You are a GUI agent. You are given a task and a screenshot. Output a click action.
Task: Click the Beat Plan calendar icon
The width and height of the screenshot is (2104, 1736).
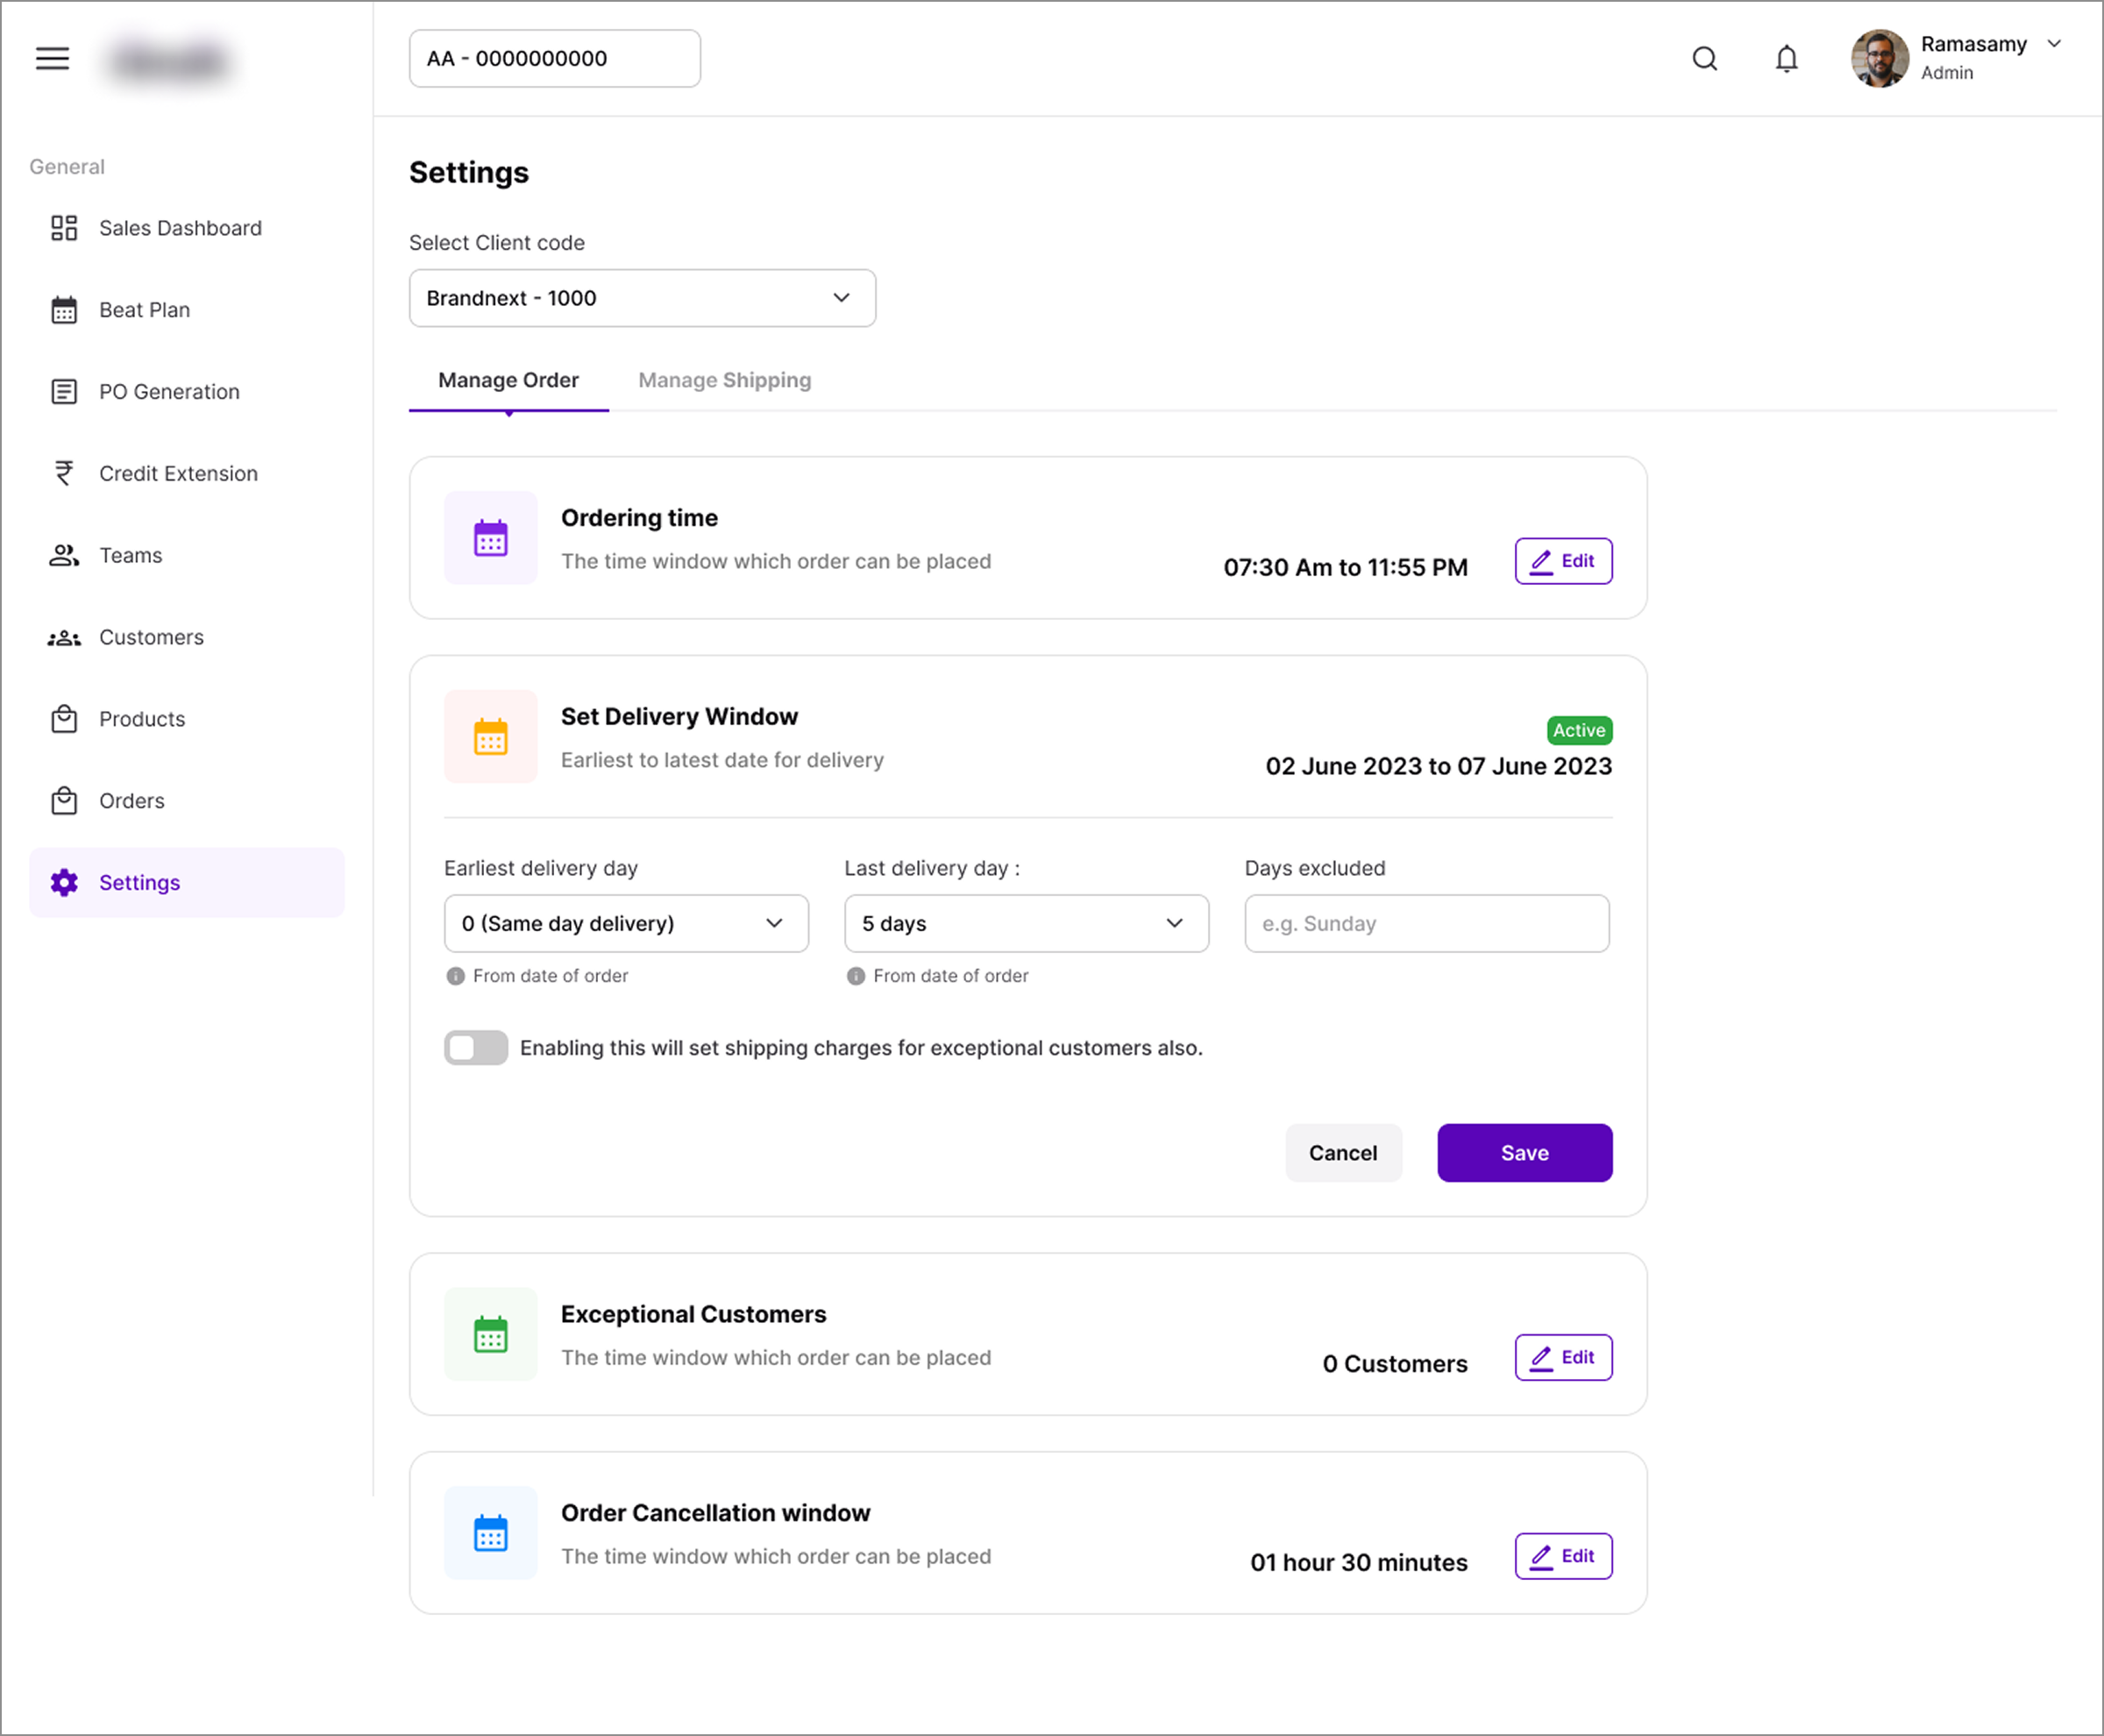[64, 310]
